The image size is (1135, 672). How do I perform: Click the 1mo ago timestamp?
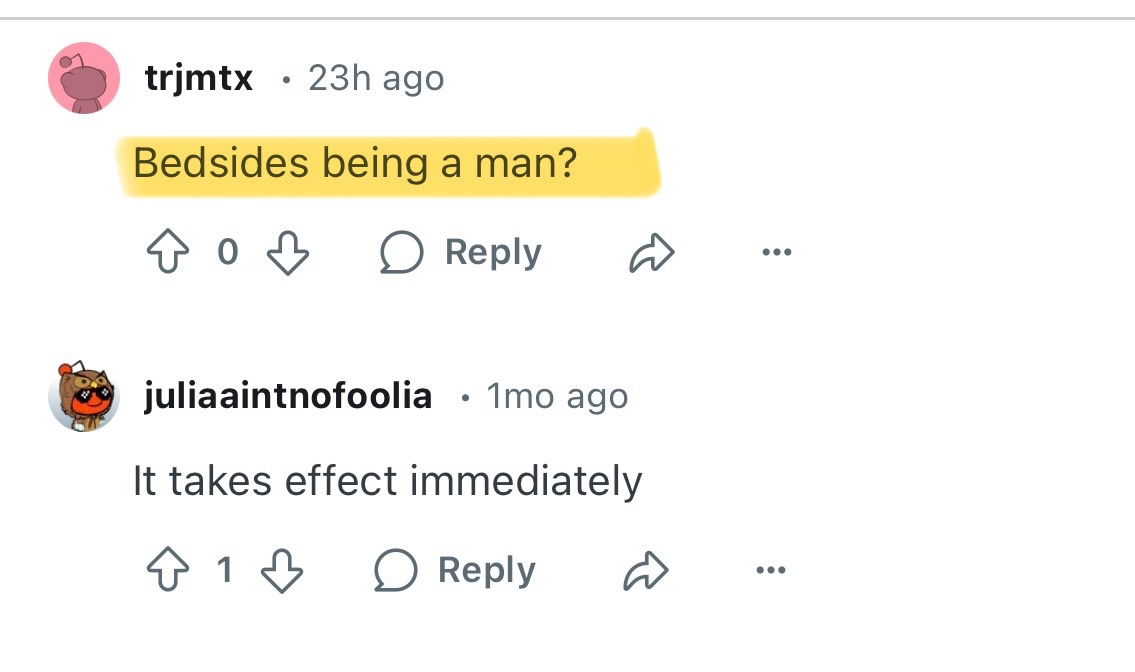click(x=557, y=397)
